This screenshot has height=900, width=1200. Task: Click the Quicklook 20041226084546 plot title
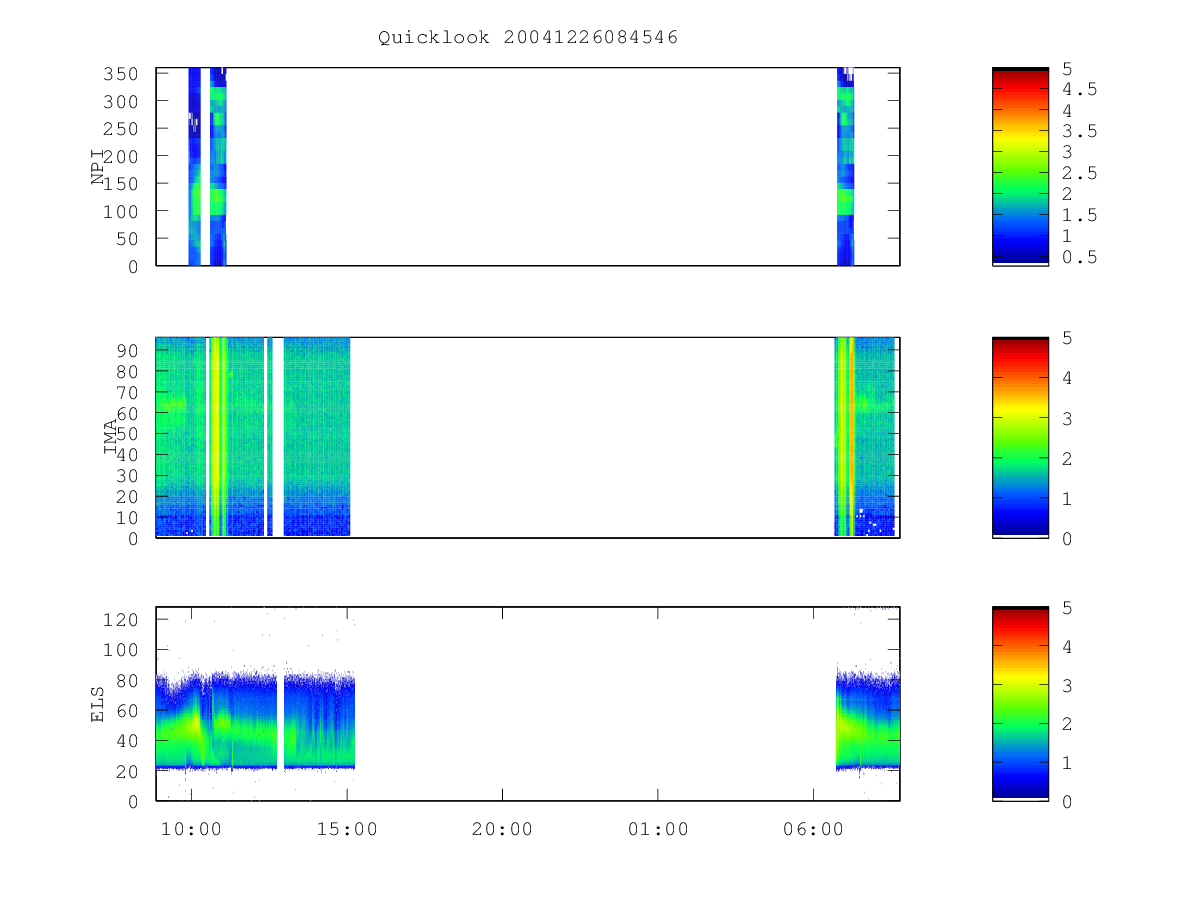tap(528, 38)
